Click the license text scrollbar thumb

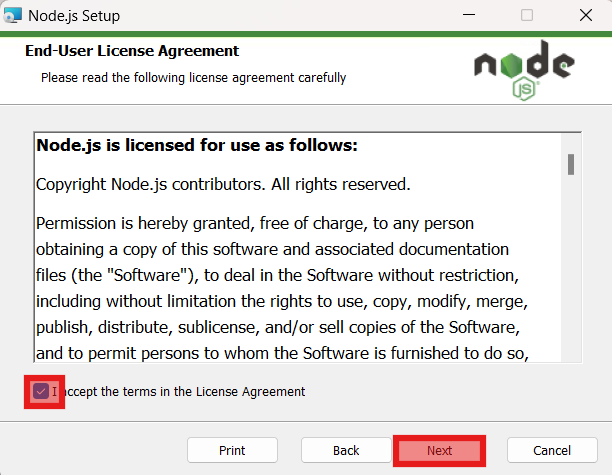(x=570, y=164)
